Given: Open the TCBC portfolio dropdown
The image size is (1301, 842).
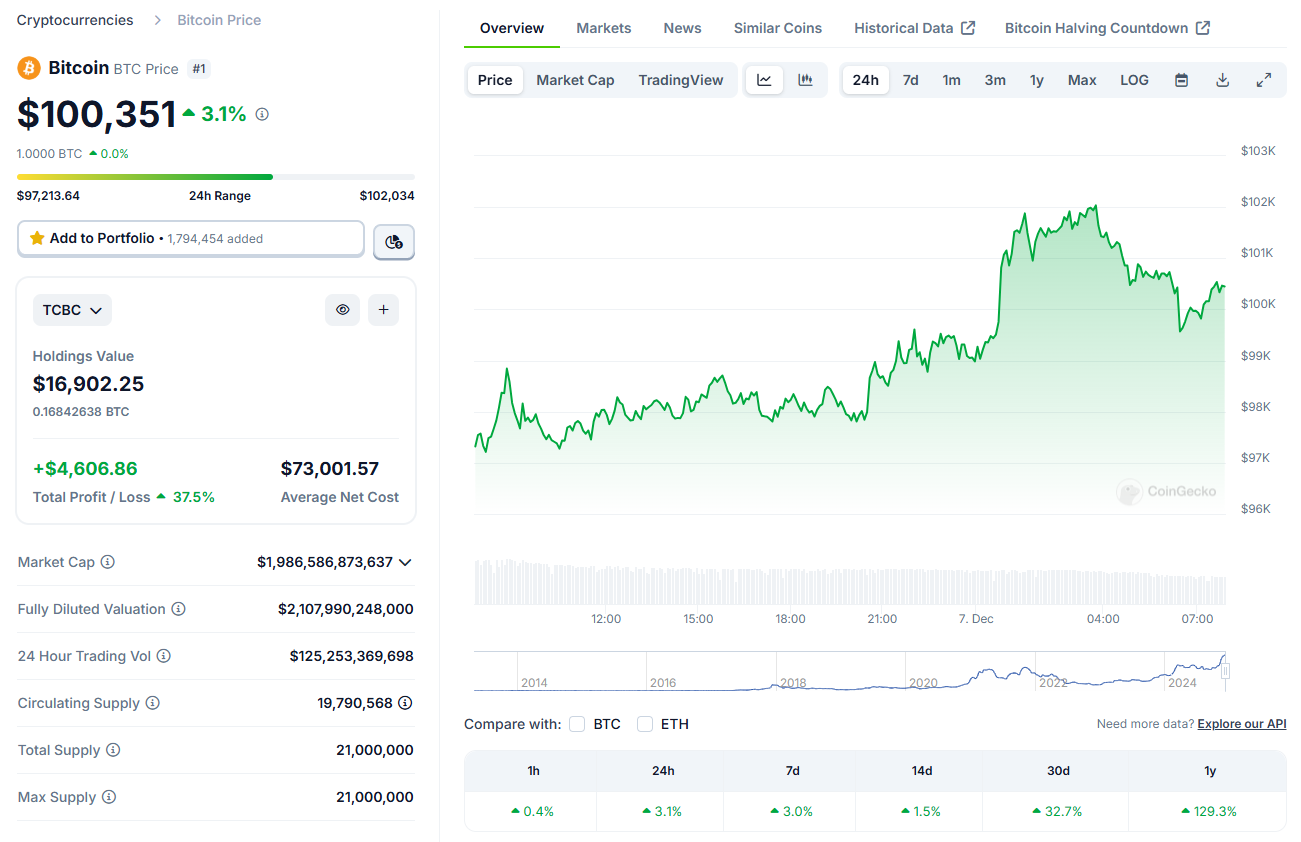Looking at the screenshot, I should tap(71, 309).
